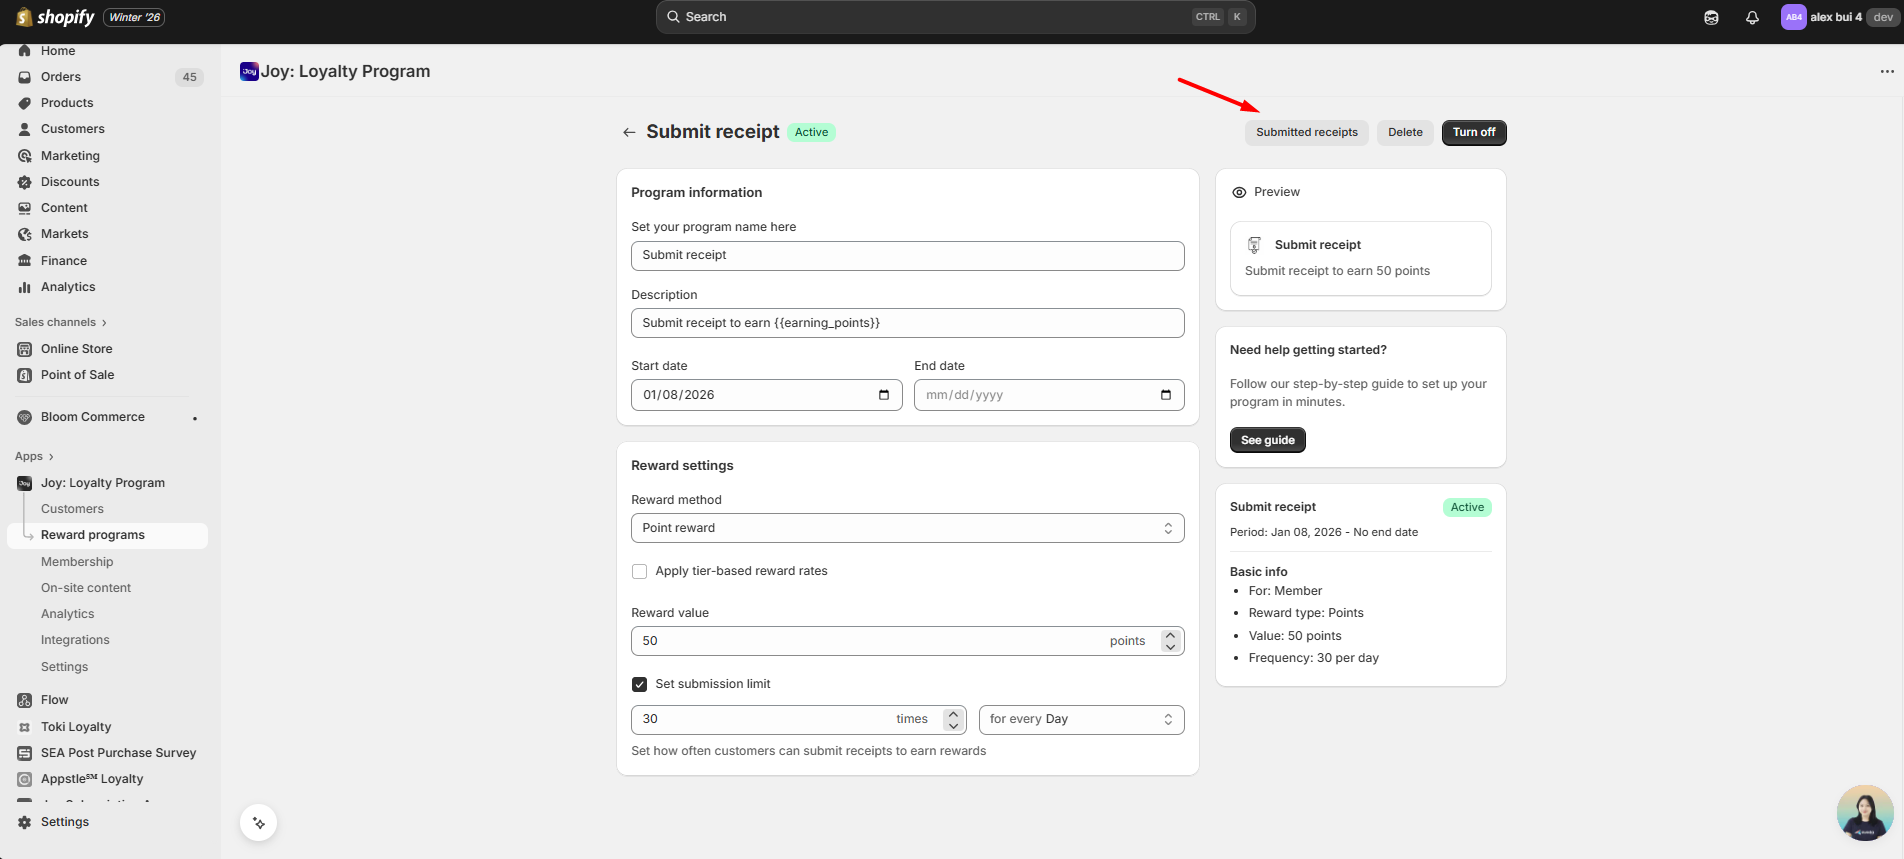Image resolution: width=1904 pixels, height=859 pixels.
Task: Open the Sidekick assistant icon in top bar
Action: click(x=1711, y=17)
